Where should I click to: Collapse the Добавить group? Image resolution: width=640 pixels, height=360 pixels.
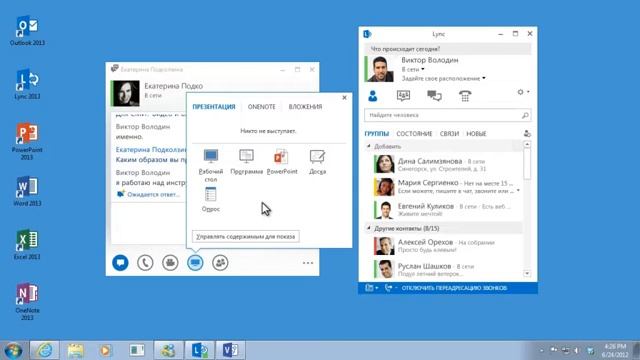pos(369,146)
